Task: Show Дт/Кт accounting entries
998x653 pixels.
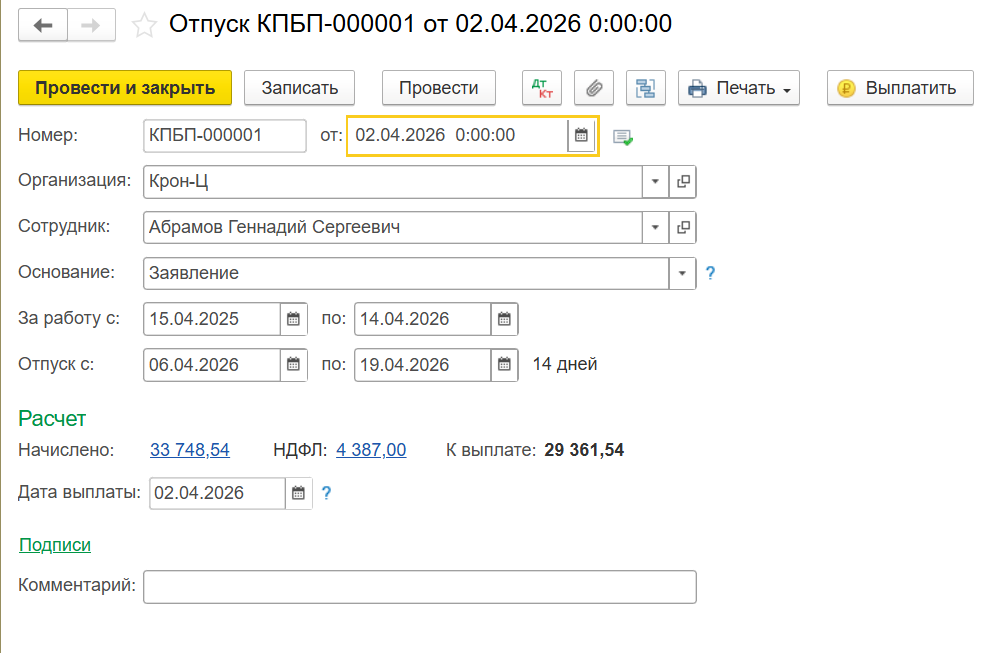Action: click(542, 88)
